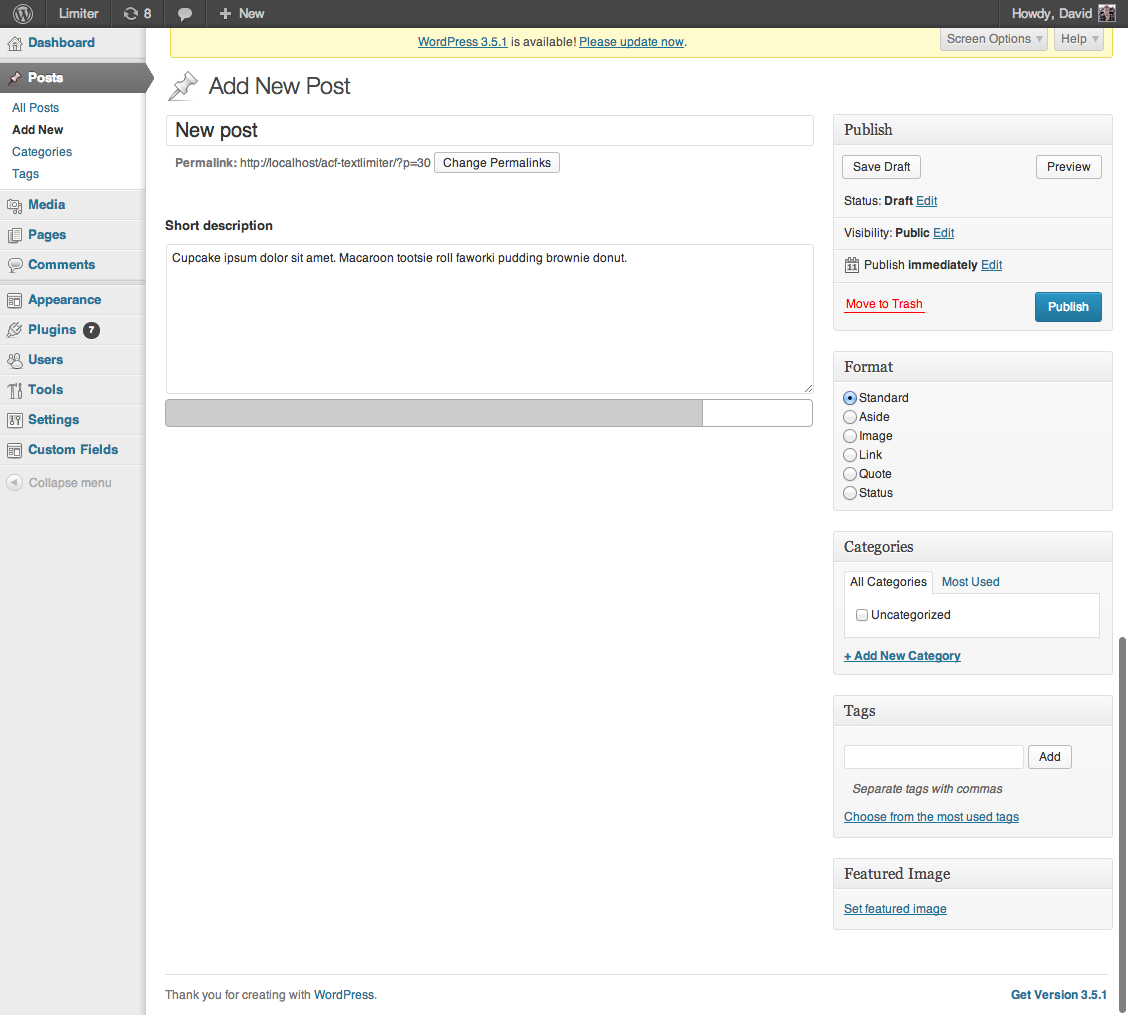The height and width of the screenshot is (1015, 1128).
Task: Click the Posts pushpin icon in sidebar
Action: point(14,78)
